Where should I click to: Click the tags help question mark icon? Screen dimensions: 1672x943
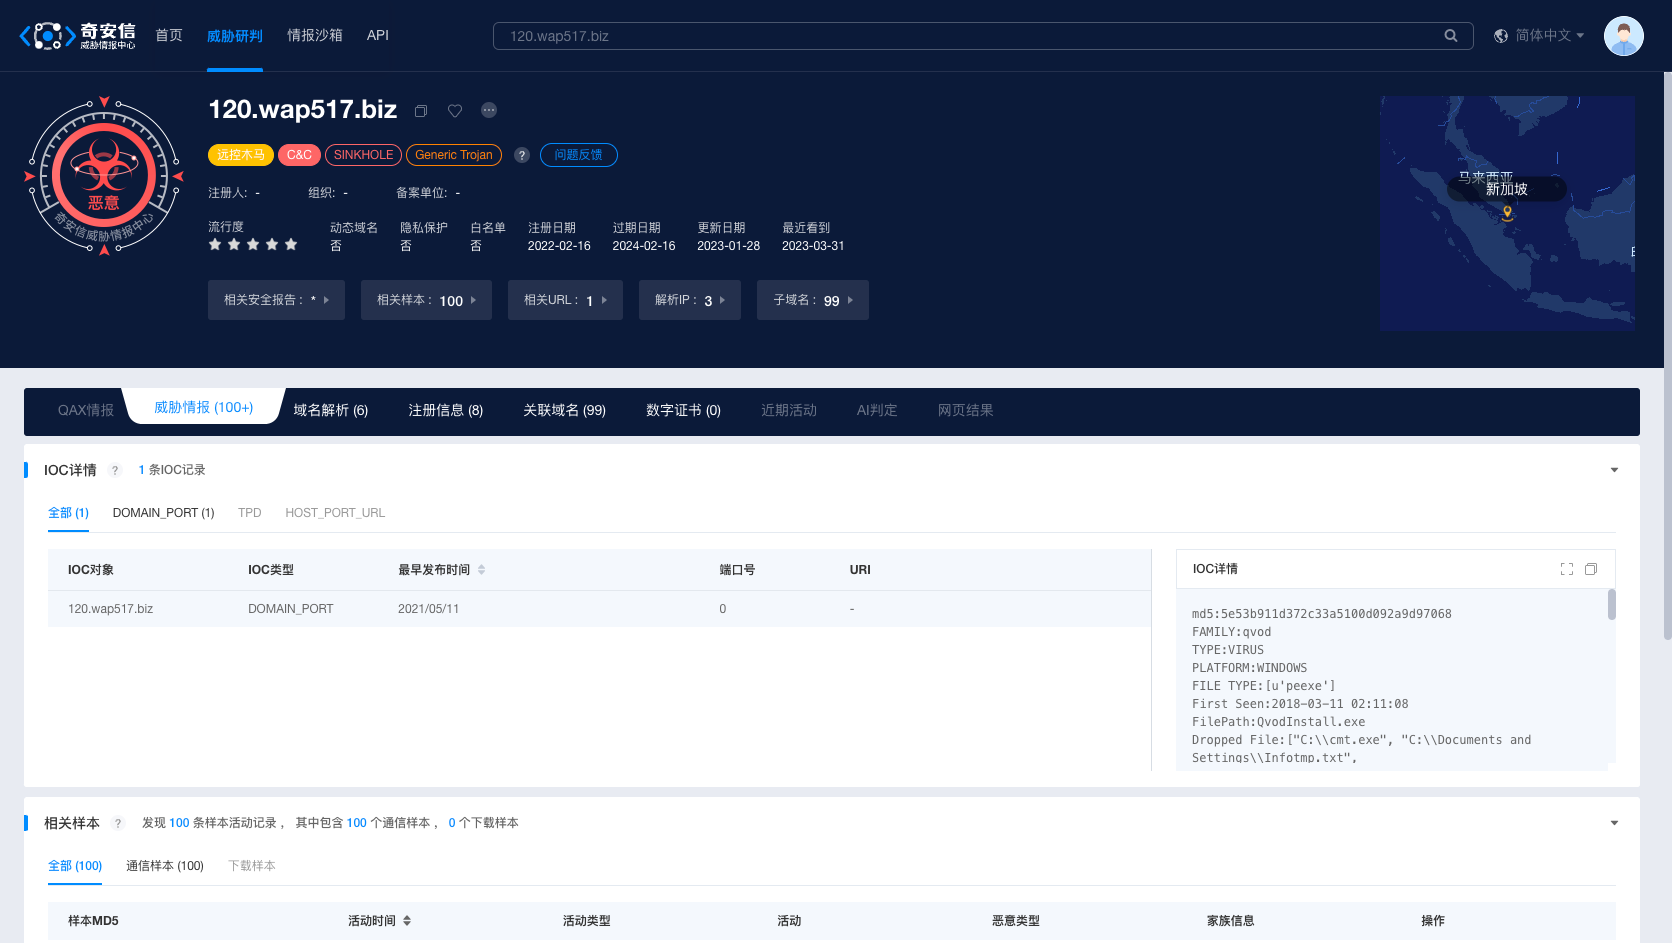[522, 155]
